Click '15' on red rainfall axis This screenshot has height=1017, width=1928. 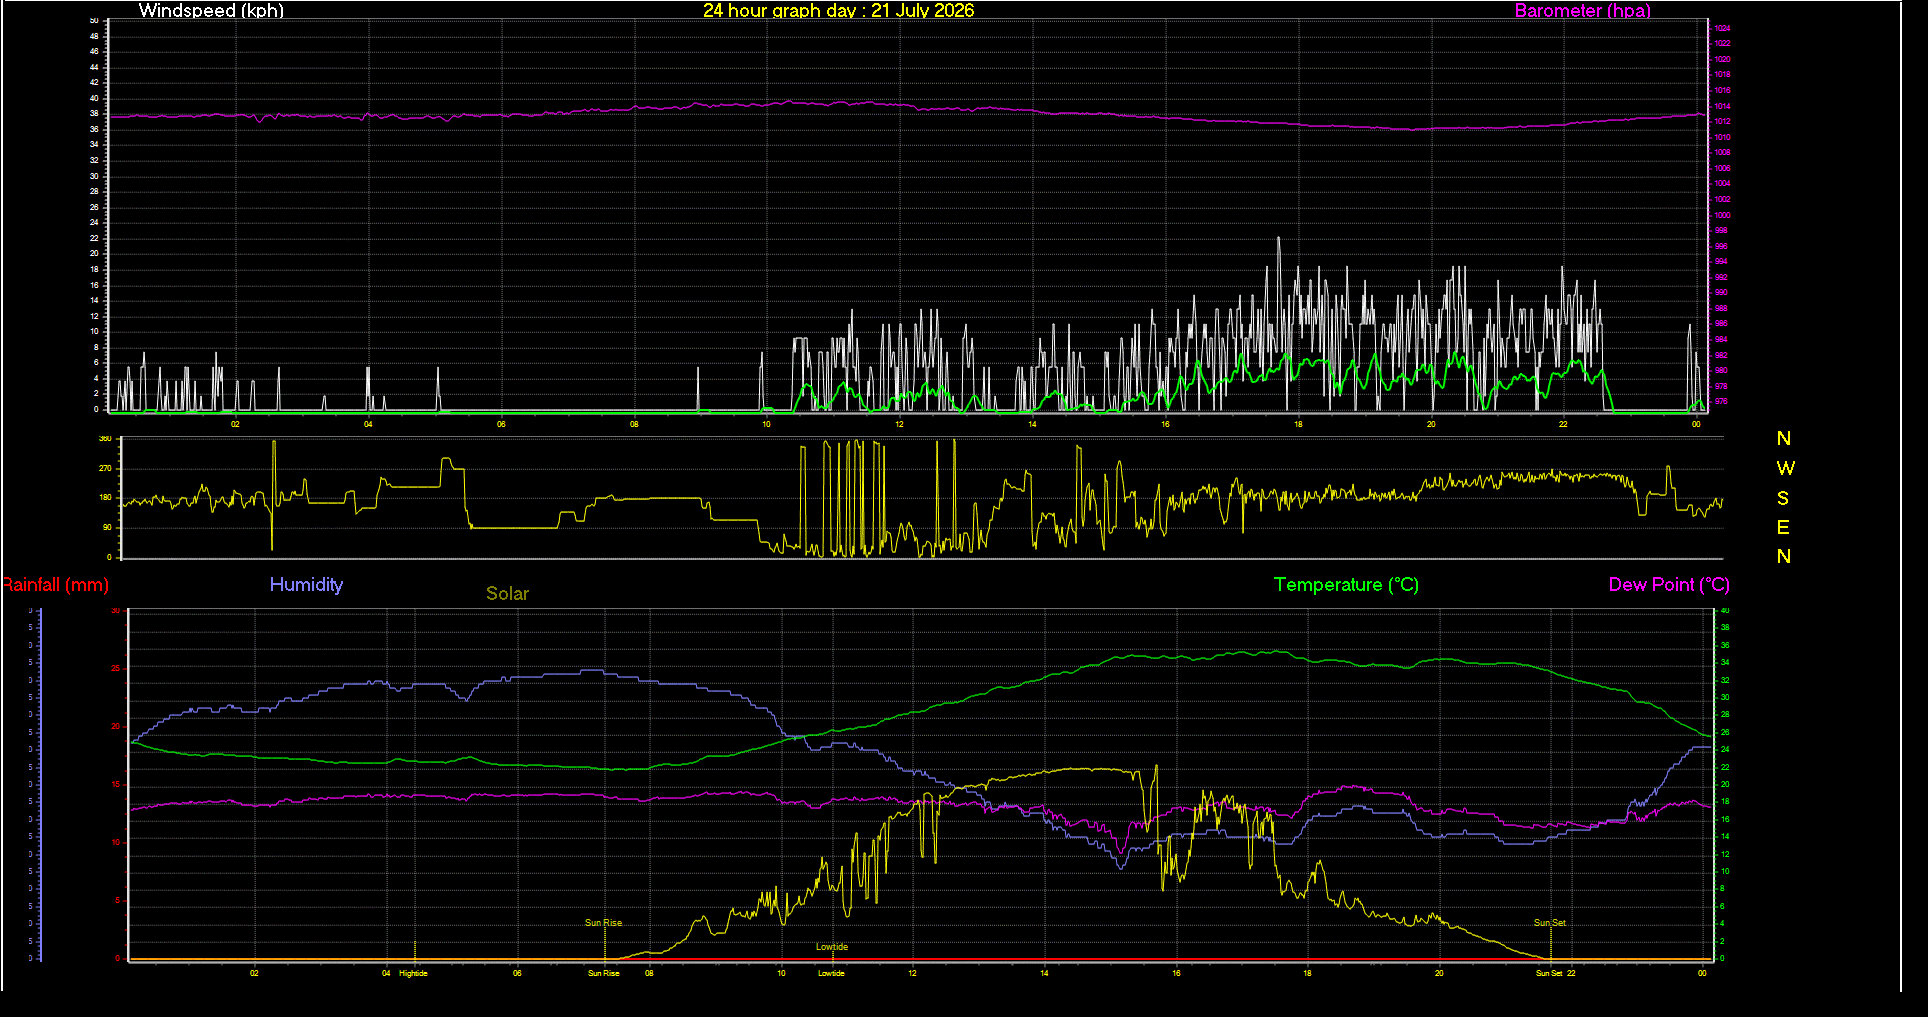pyautogui.click(x=116, y=785)
